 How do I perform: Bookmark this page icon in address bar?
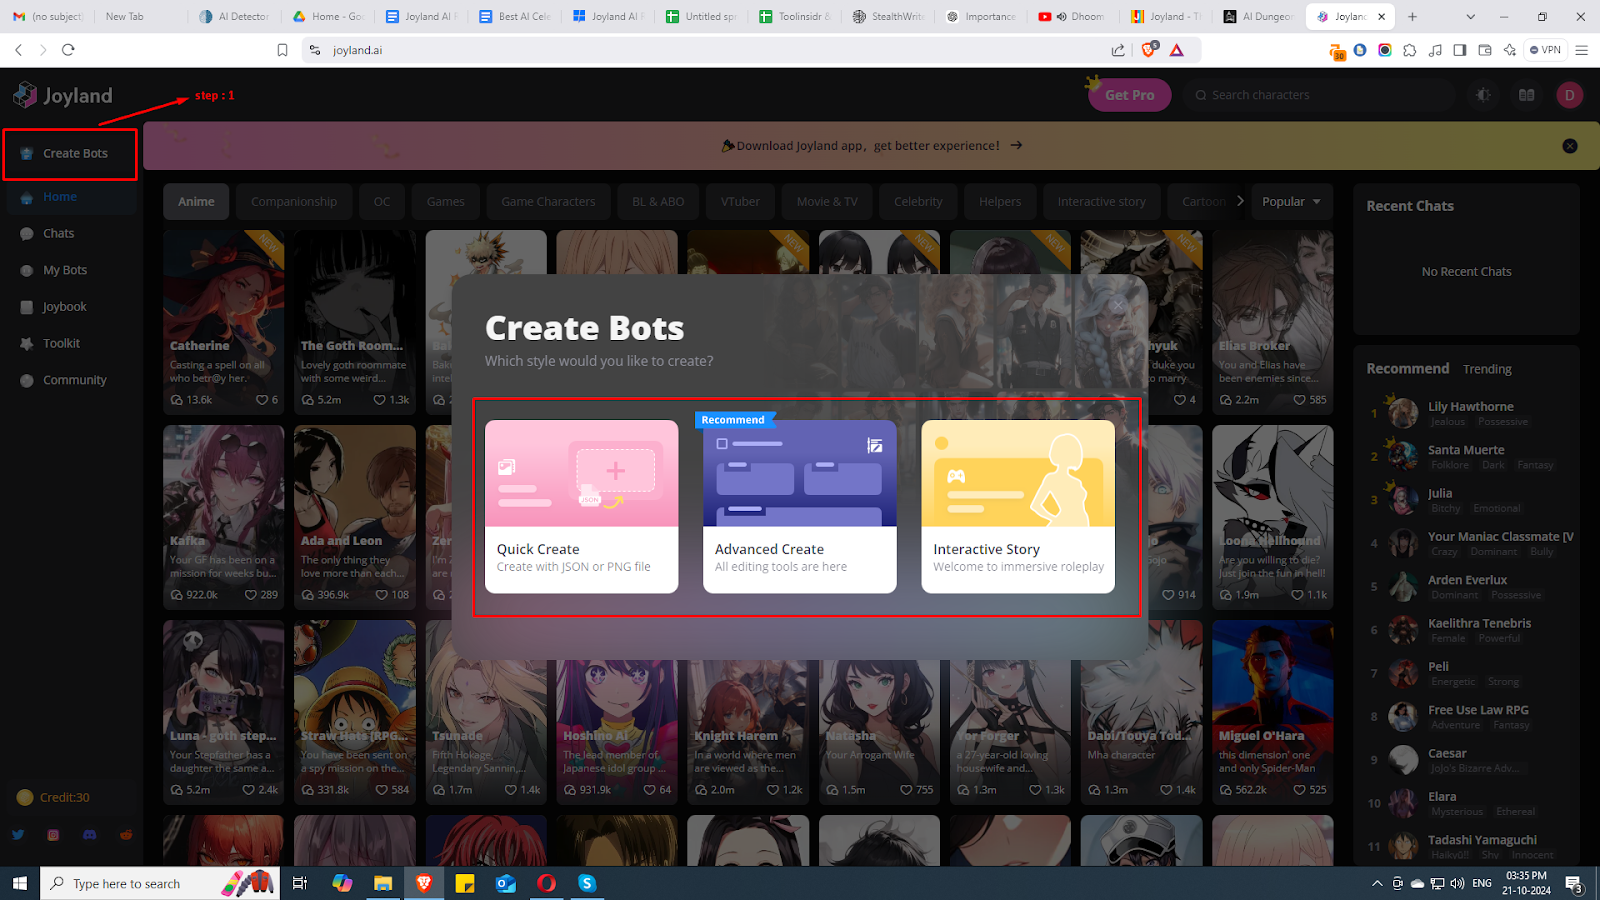283,50
